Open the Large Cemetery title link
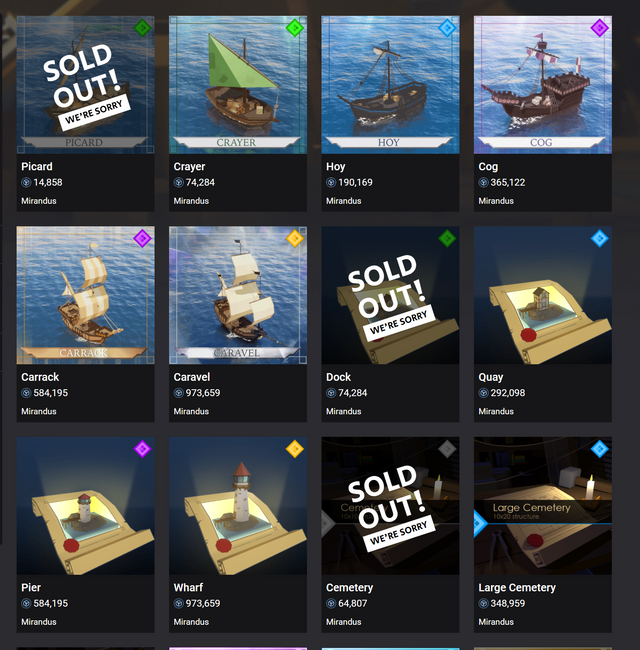The height and width of the screenshot is (650, 640). coord(517,588)
